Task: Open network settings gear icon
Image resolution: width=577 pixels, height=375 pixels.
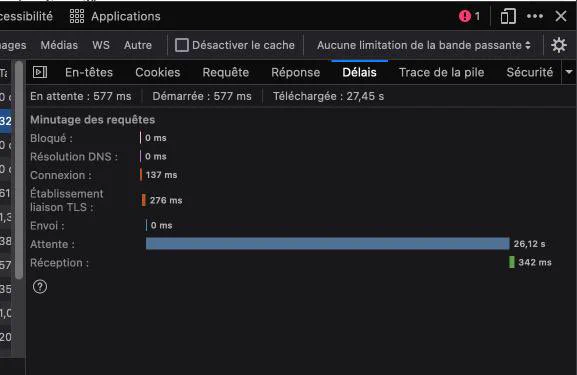Action: (x=559, y=45)
